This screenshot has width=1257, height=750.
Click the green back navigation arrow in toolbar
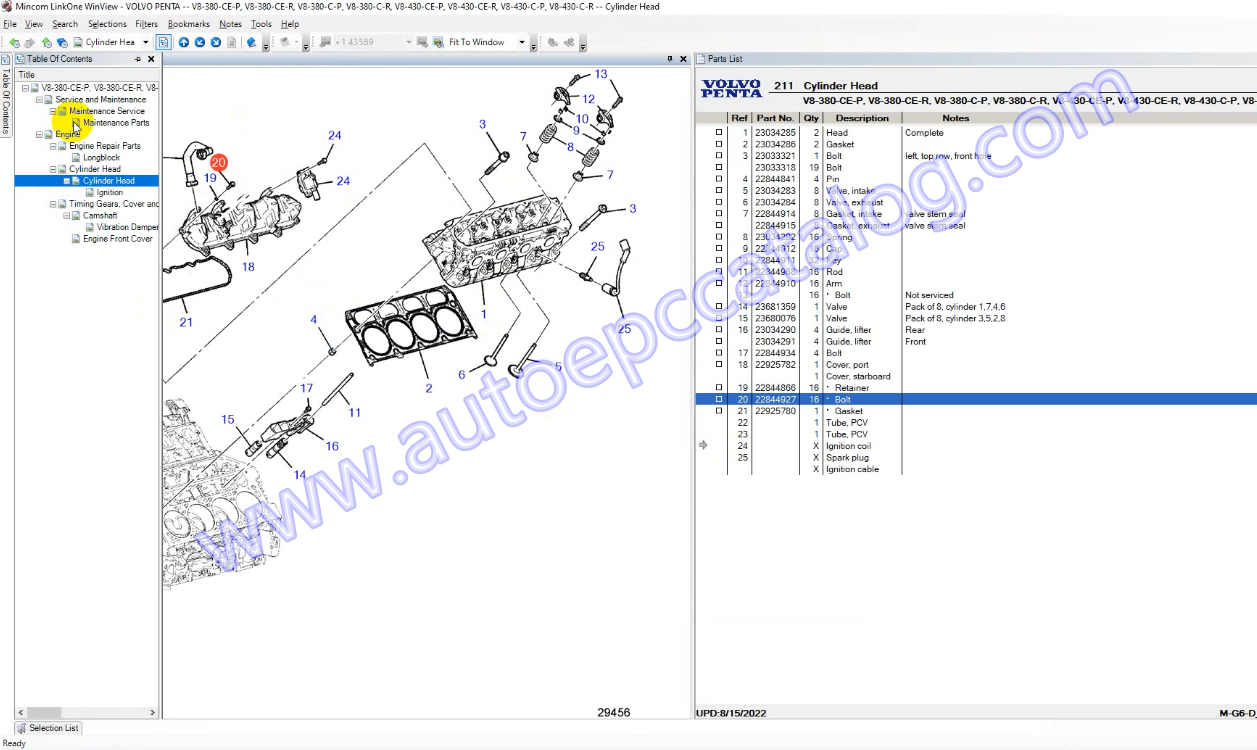point(15,42)
